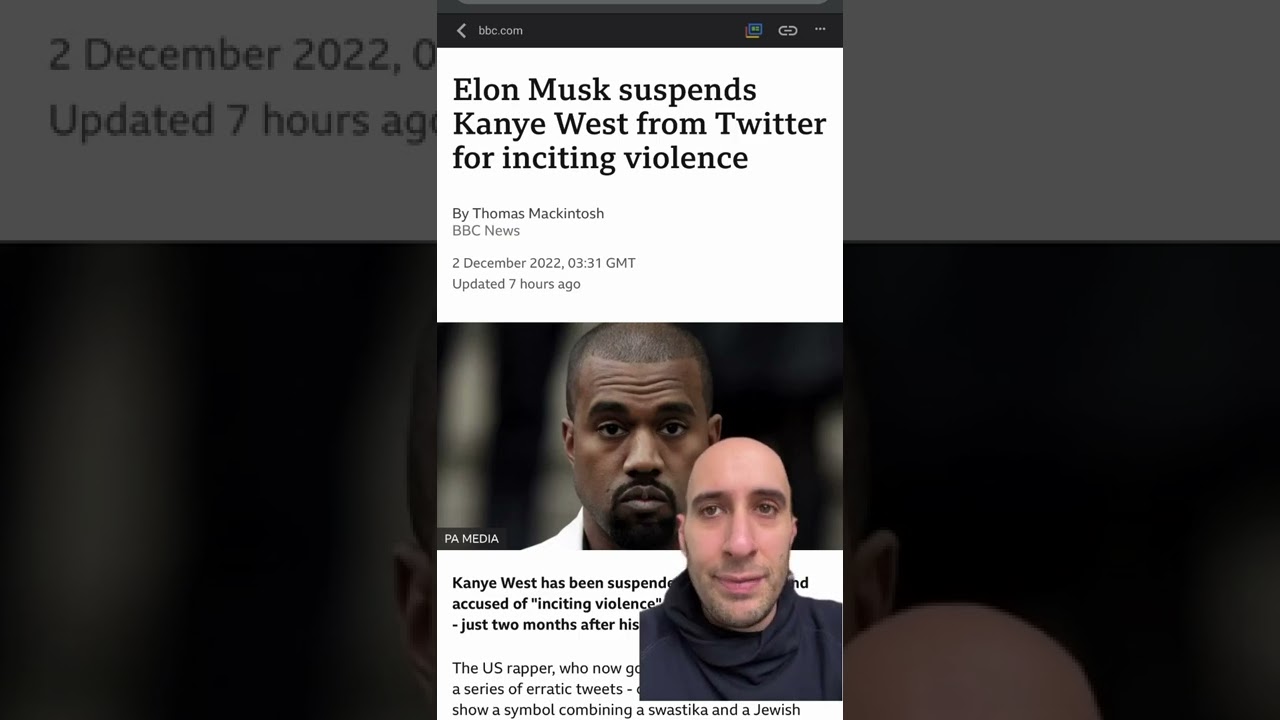Click the Elon Musk suspends Kanye headline
The width and height of the screenshot is (1280, 720).
(x=639, y=123)
